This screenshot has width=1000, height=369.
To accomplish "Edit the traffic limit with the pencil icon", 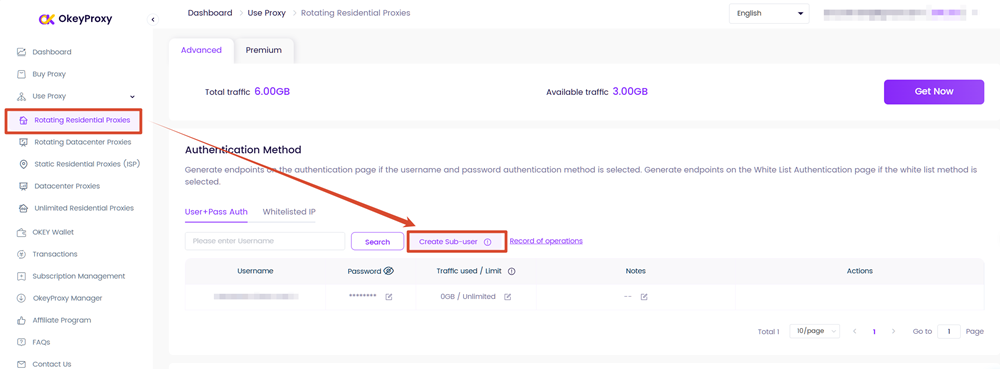I will 508,297.
